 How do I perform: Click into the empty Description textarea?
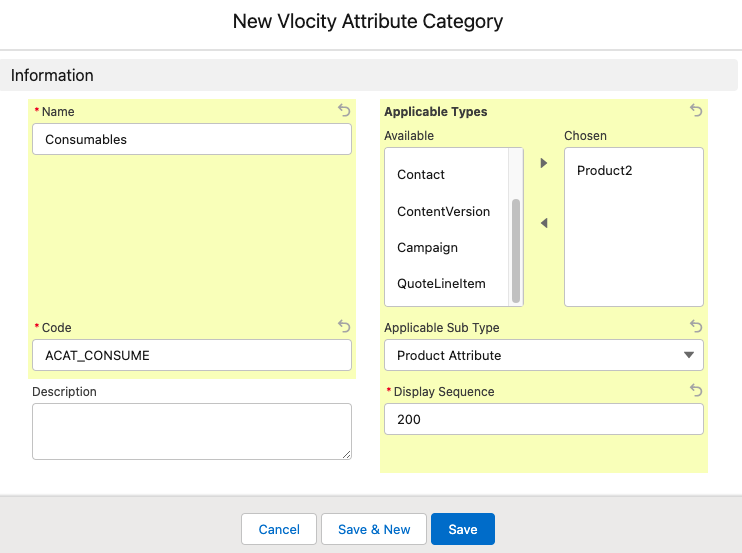coord(192,431)
